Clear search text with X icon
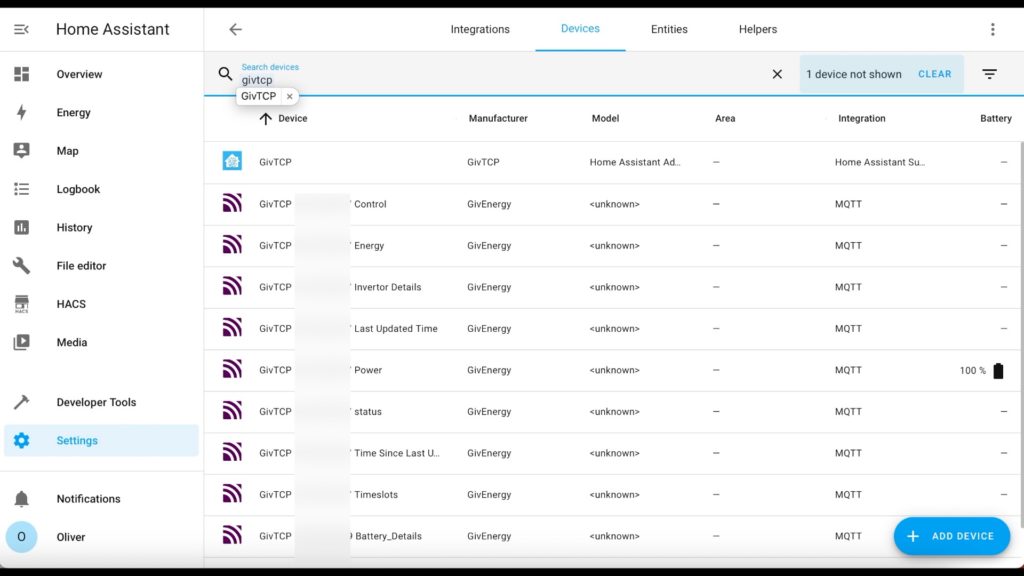 [776, 74]
